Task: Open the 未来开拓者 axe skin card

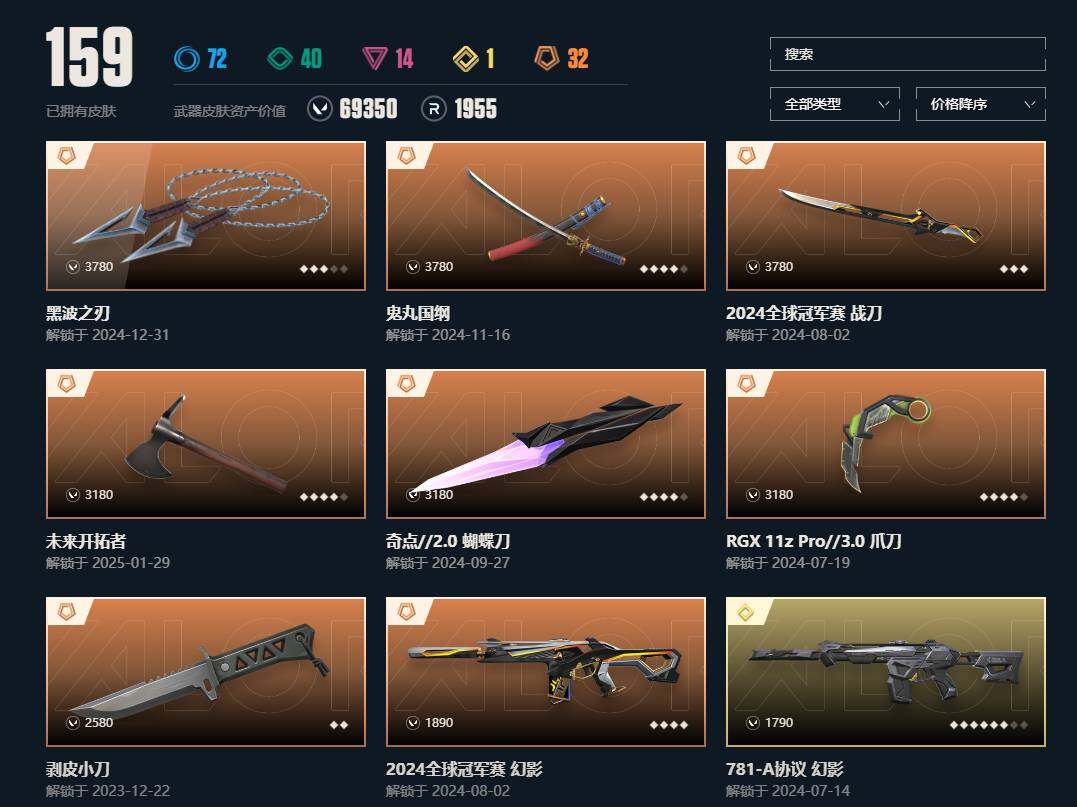Action: point(206,444)
